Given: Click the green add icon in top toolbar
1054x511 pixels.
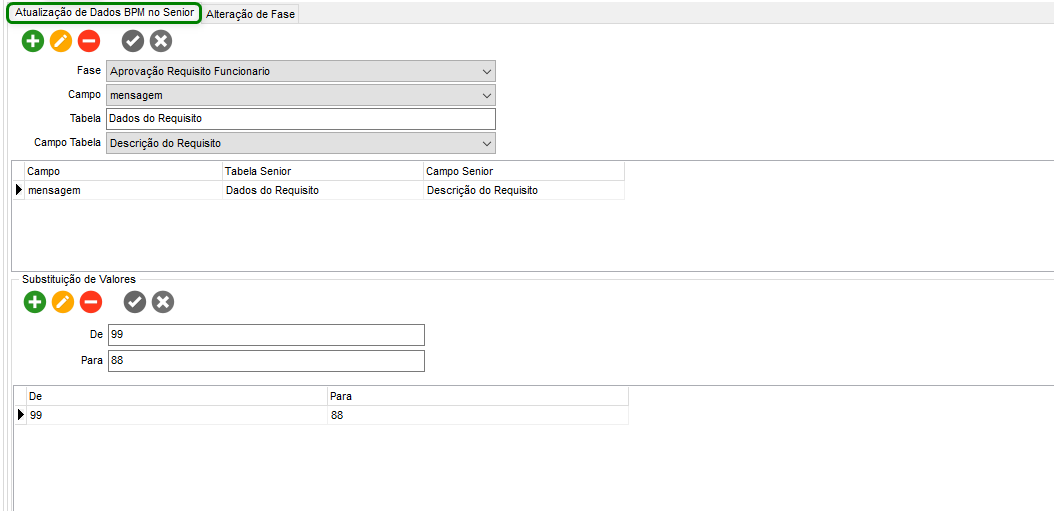Looking at the screenshot, I should (33, 41).
